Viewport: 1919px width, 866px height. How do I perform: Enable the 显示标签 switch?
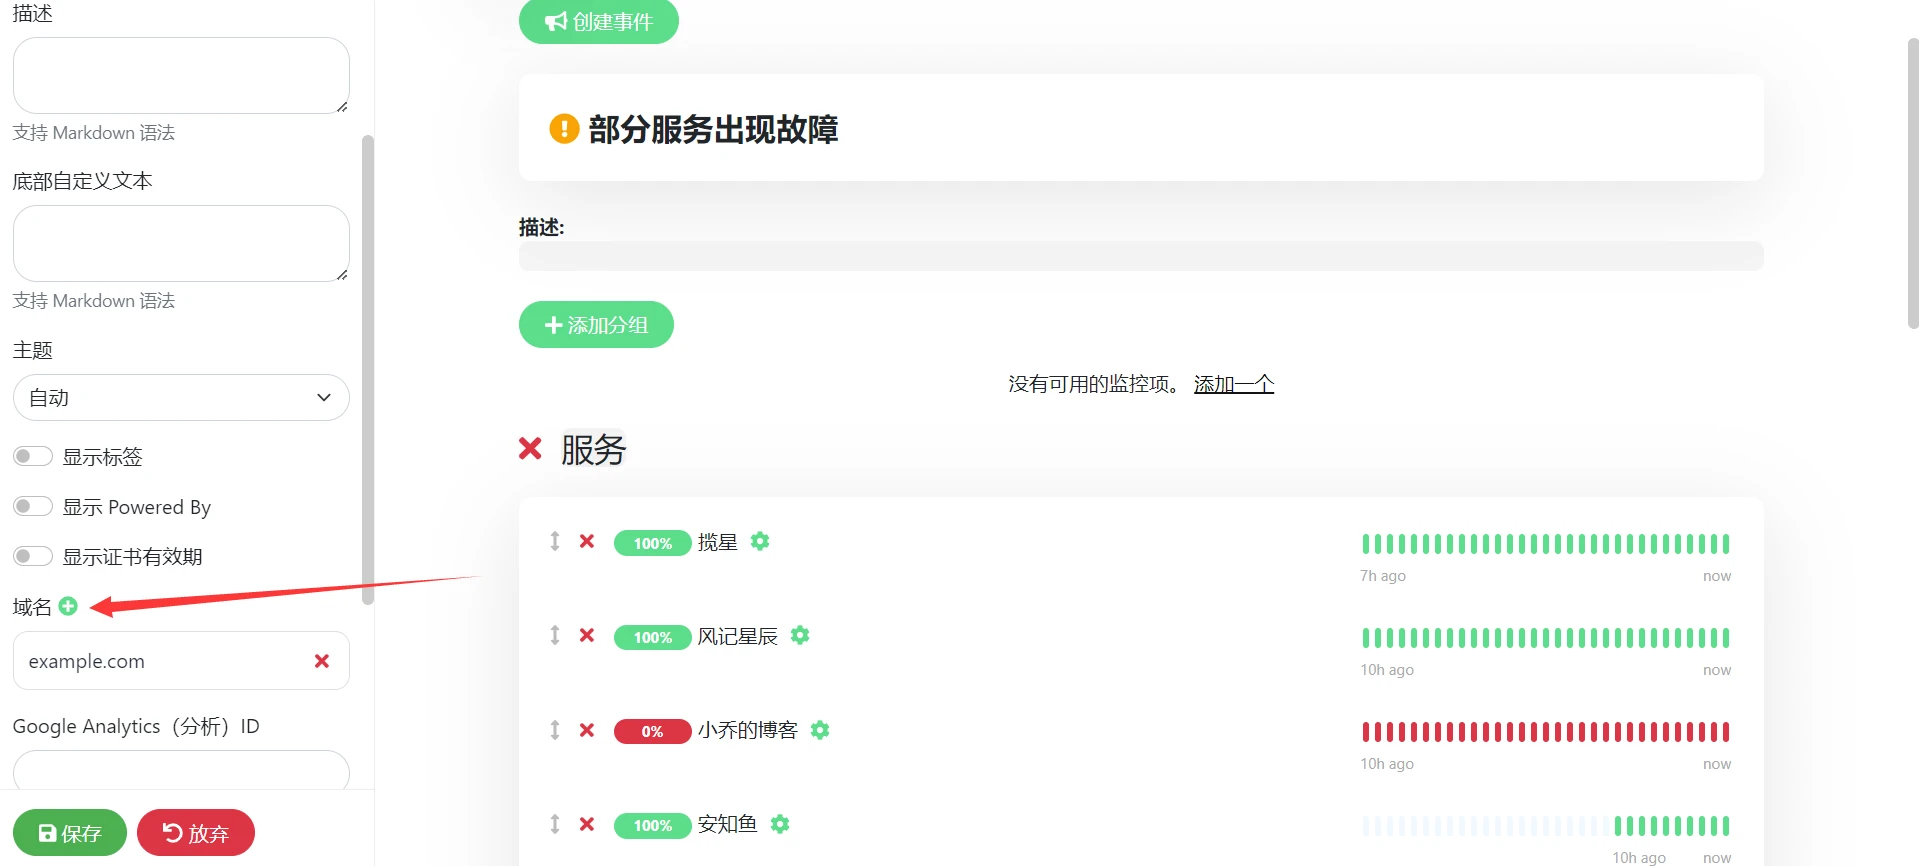click(33, 457)
